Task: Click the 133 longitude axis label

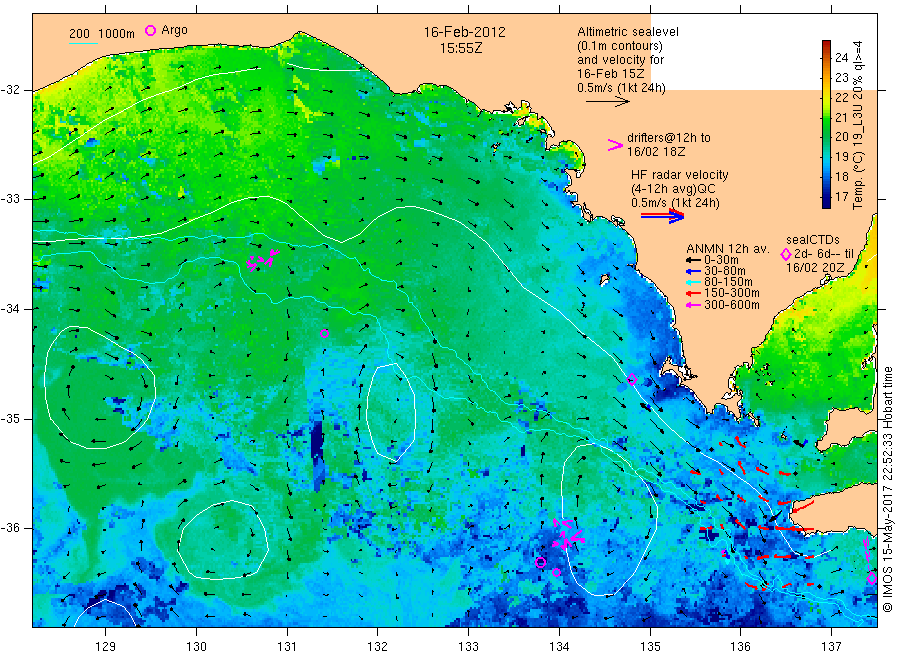Action: click(x=468, y=647)
